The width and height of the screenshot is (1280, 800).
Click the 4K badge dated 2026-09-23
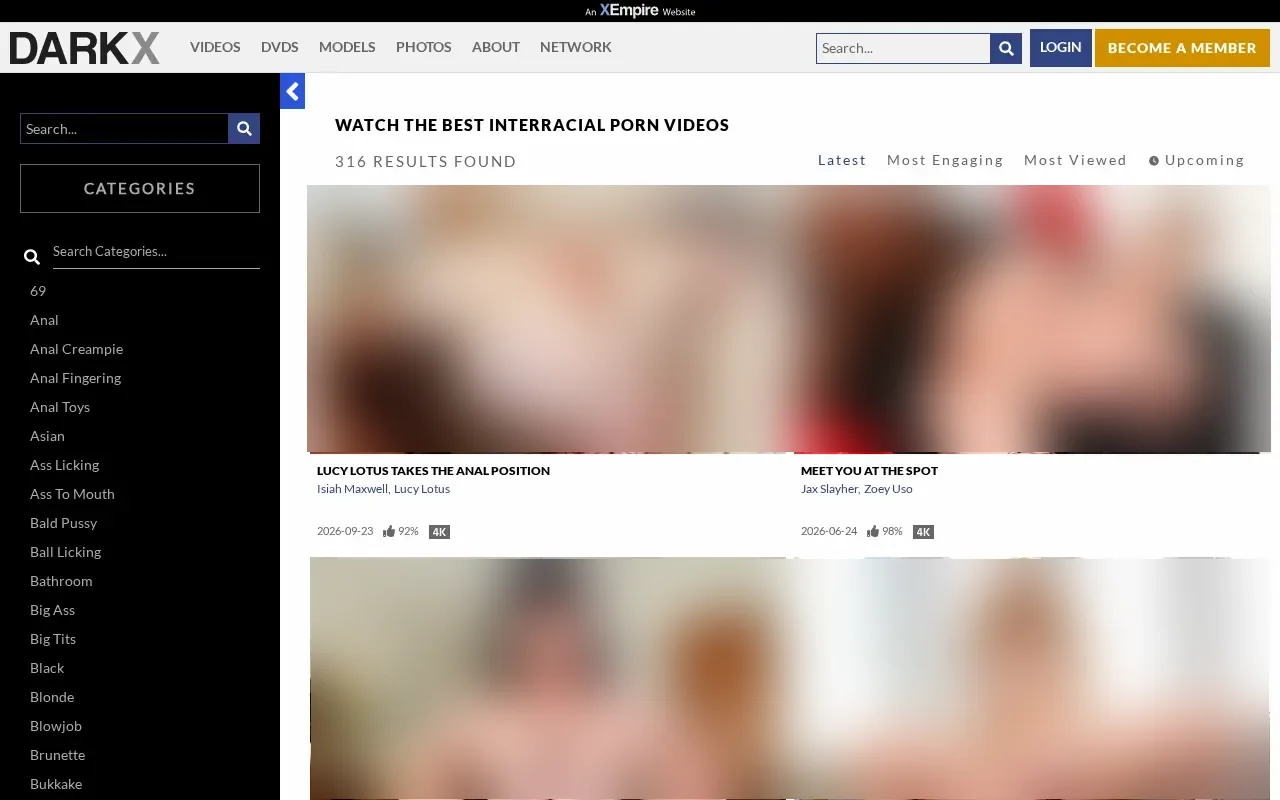[x=439, y=532]
